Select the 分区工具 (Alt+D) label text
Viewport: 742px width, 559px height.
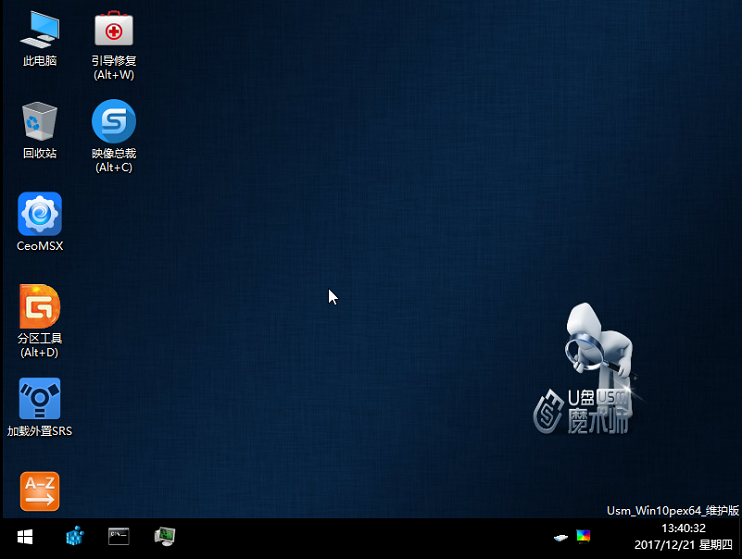click(40, 345)
